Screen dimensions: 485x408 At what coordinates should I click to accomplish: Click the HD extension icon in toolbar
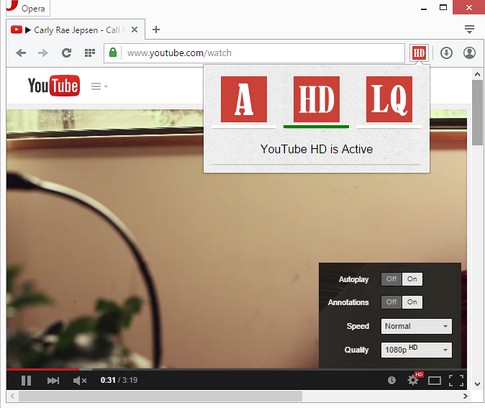tap(419, 53)
